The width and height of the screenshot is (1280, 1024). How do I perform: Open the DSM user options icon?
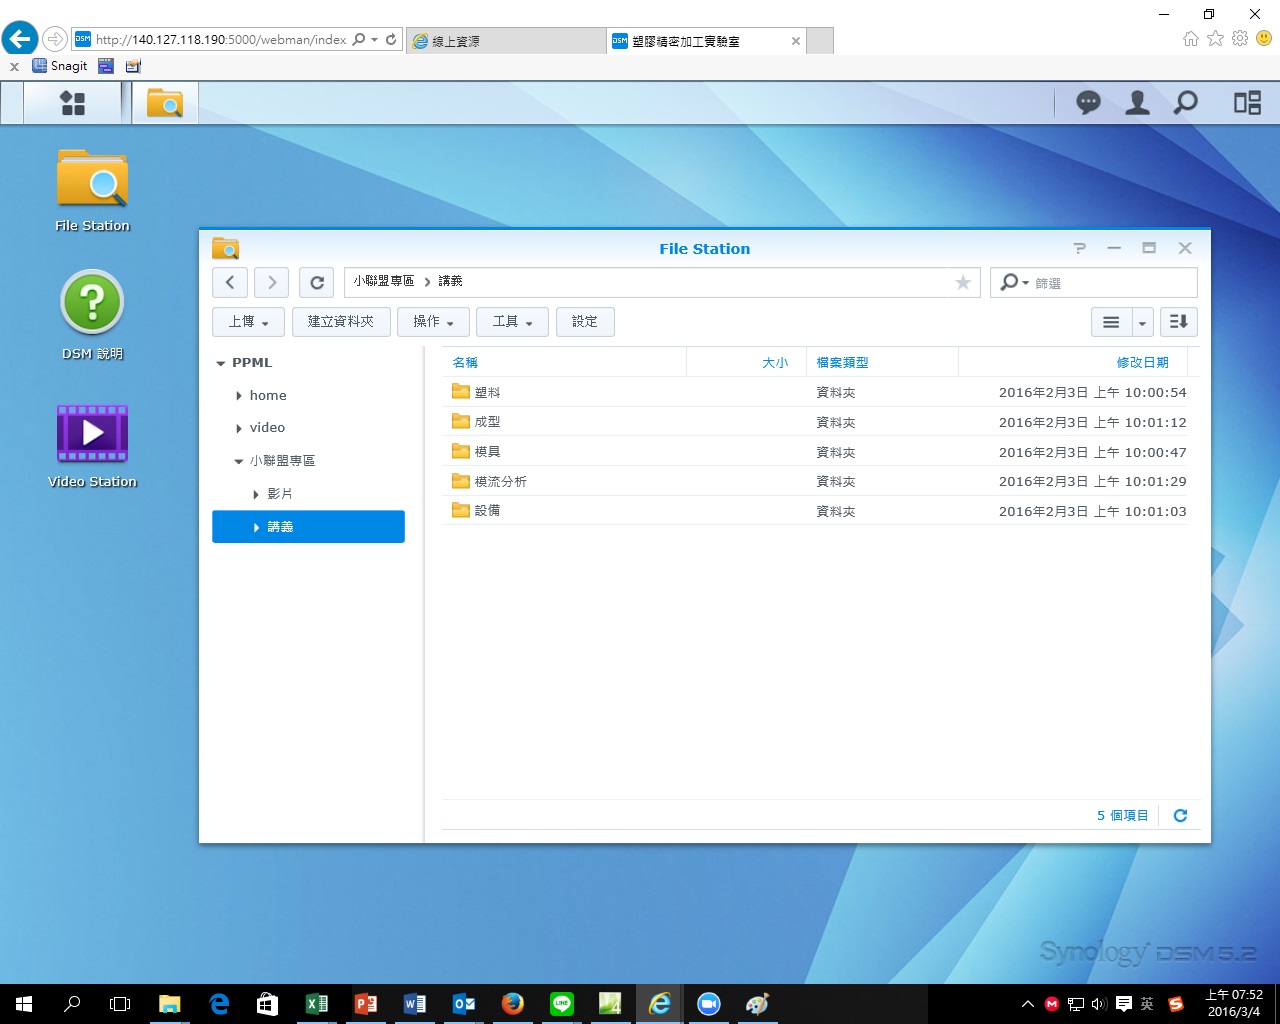pyautogui.click(x=1137, y=102)
